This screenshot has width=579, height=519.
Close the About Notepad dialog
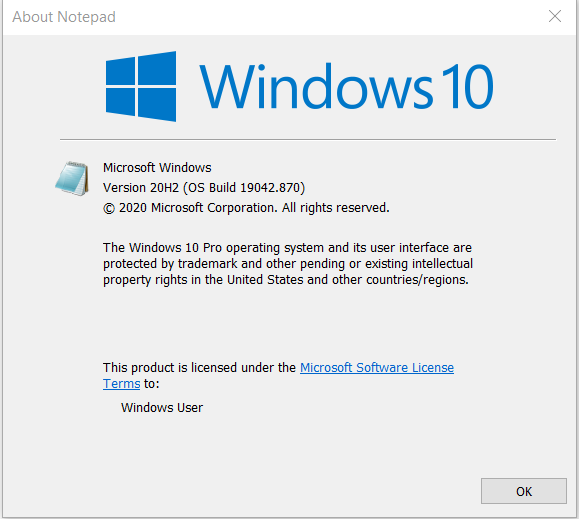coord(555,16)
